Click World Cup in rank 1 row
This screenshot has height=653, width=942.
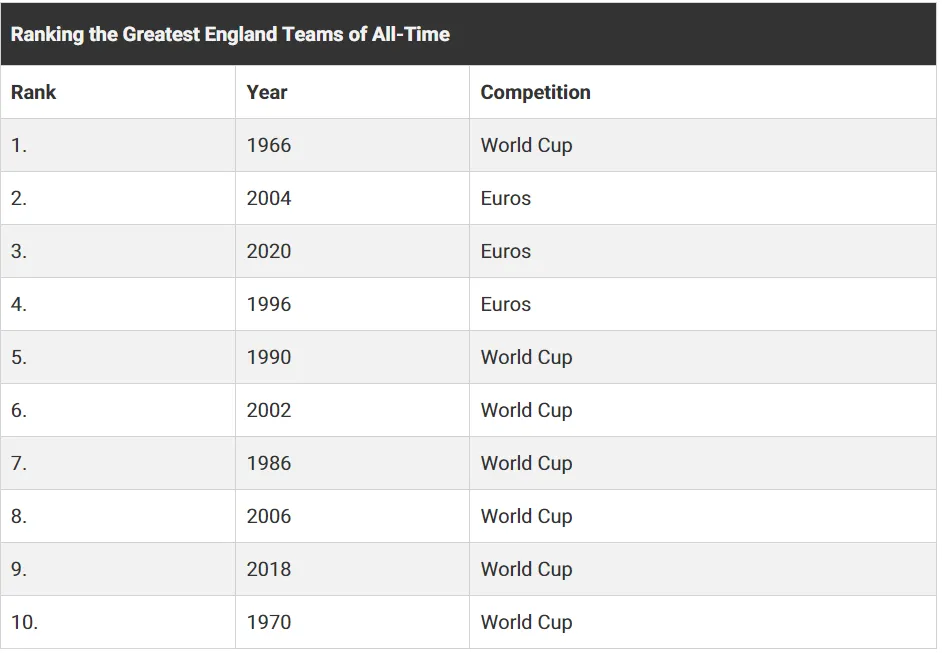(x=526, y=145)
